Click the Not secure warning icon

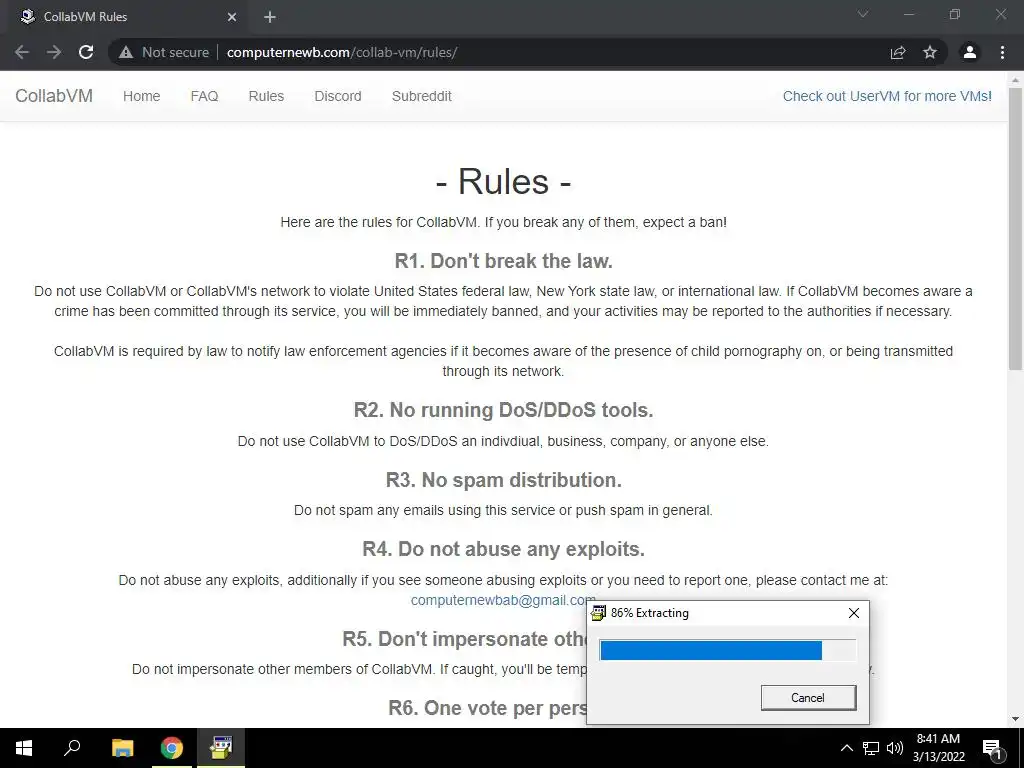(x=126, y=52)
